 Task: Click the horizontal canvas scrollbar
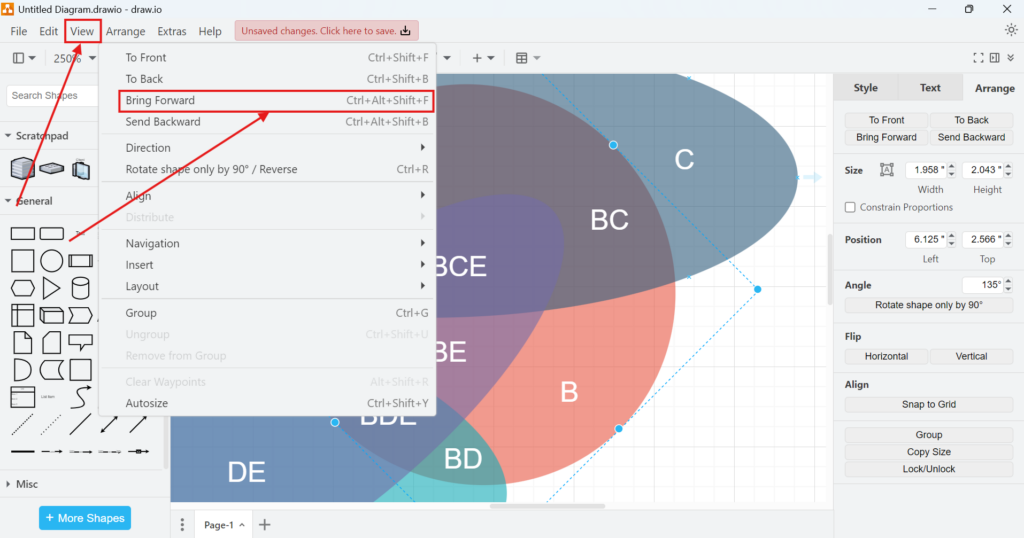point(547,505)
